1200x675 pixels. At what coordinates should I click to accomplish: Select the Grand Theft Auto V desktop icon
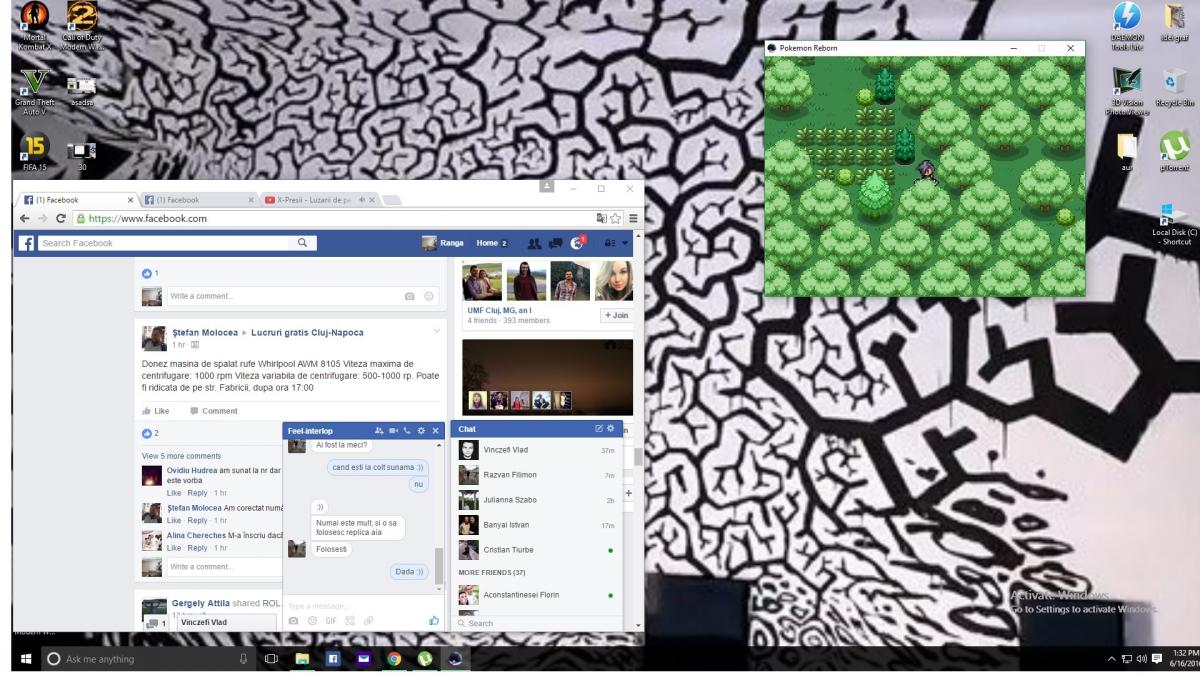(x=34, y=92)
